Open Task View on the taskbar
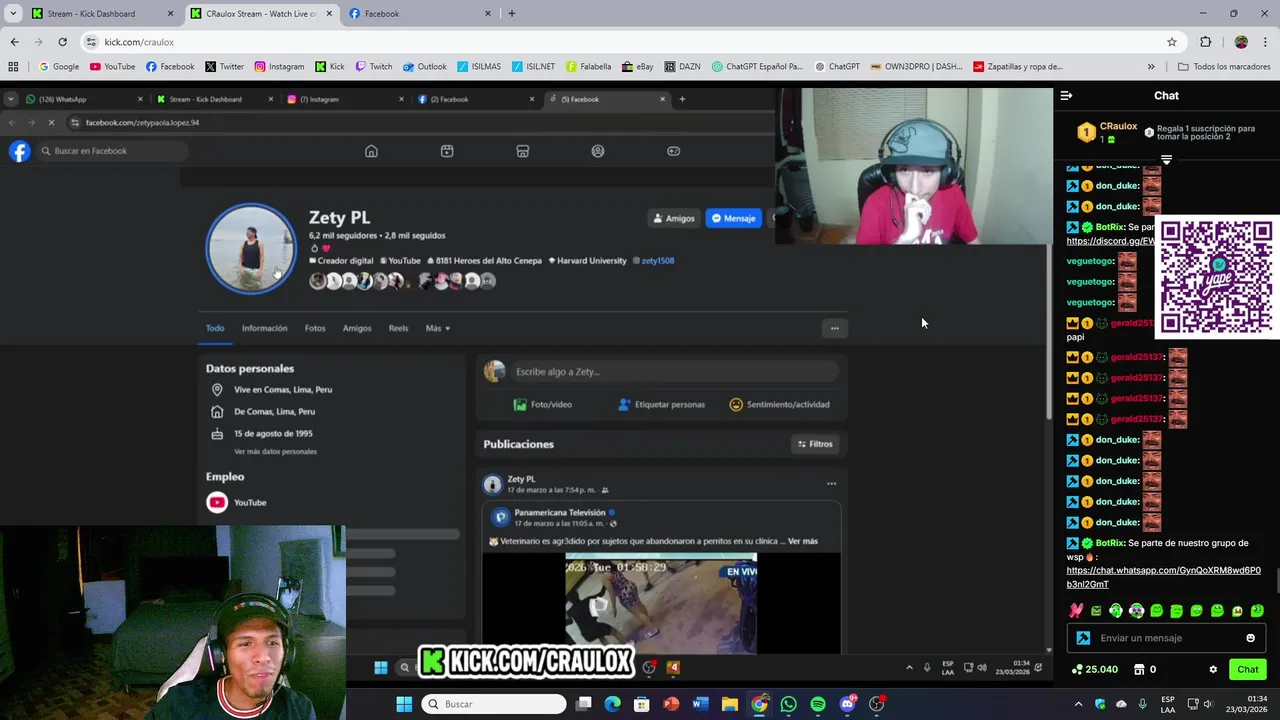1280x720 pixels. coord(584,704)
